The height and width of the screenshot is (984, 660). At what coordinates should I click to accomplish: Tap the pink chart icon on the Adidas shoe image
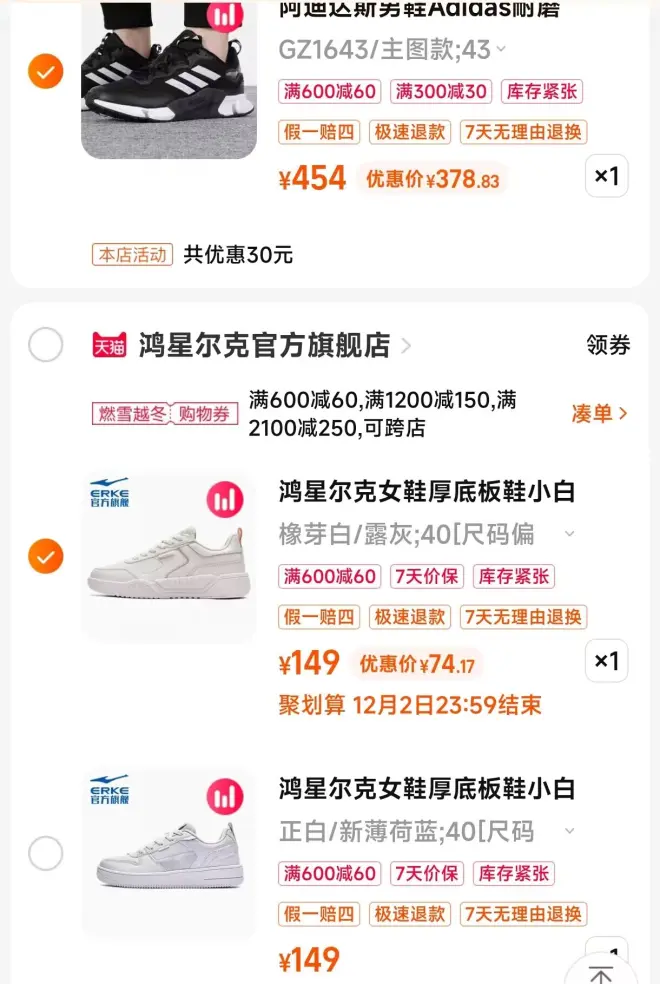[225, 16]
